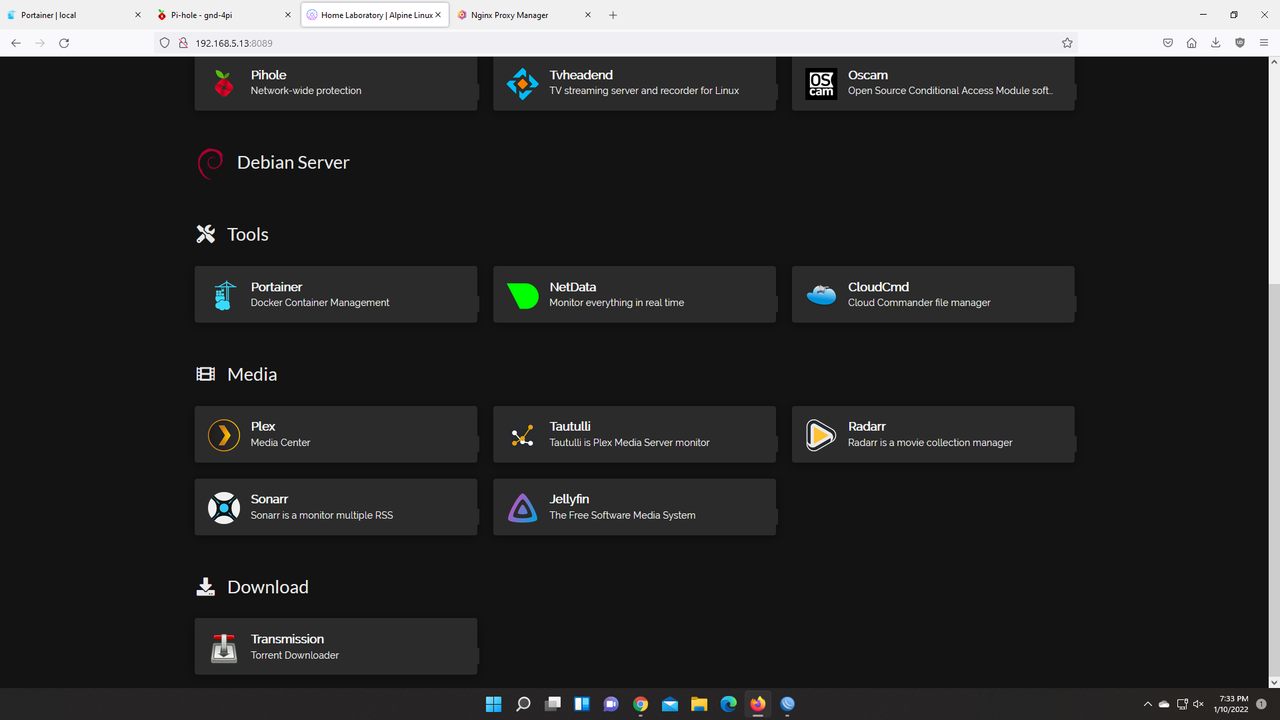This screenshot has height=720, width=1280.
Task: Click the Firefox taskbar icon
Action: pos(758,704)
